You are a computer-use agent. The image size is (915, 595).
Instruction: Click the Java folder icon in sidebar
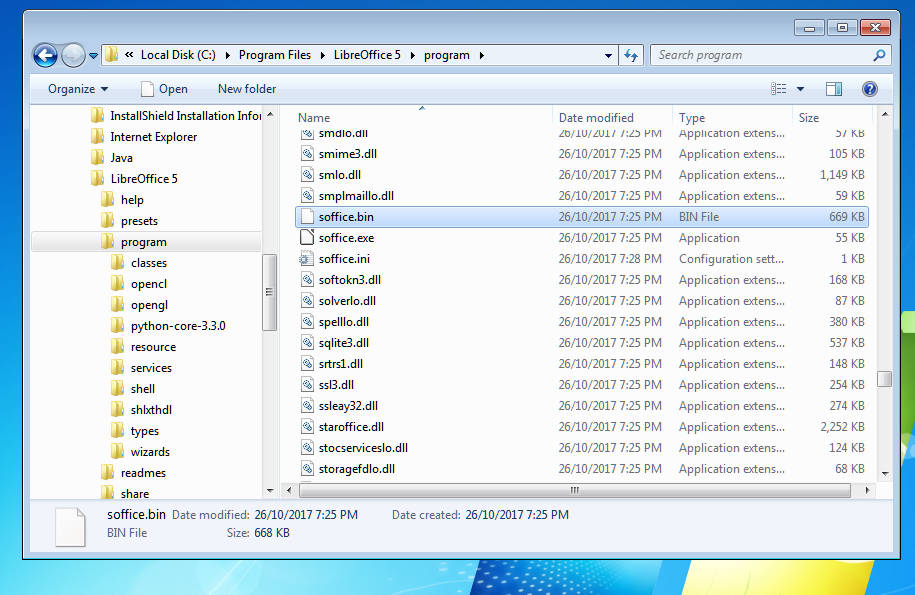[x=98, y=157]
